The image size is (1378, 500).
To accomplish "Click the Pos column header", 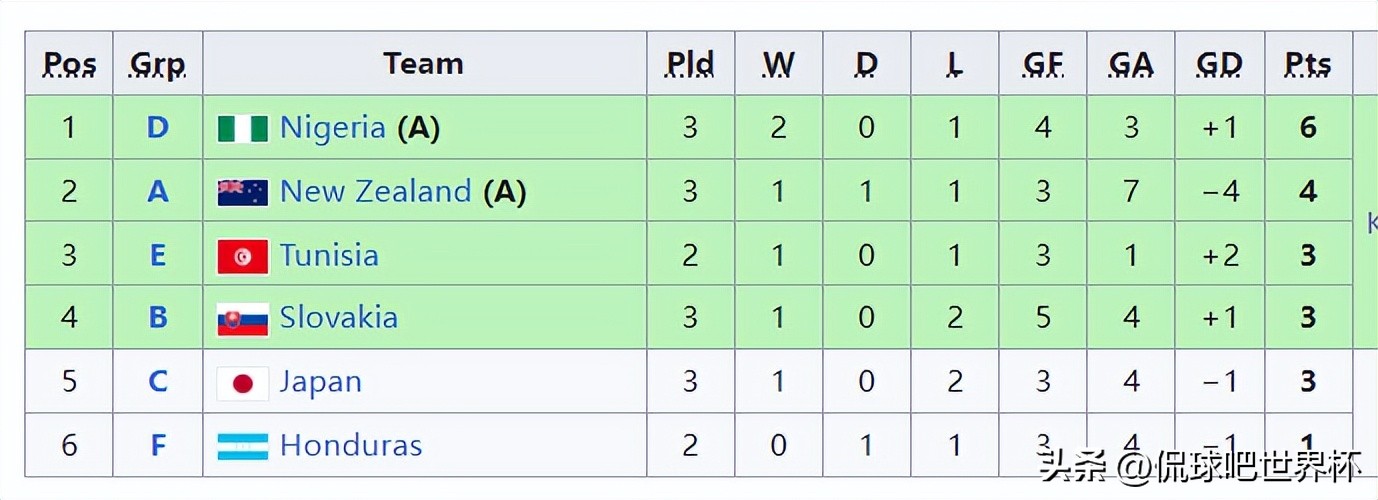I will tap(70, 65).
